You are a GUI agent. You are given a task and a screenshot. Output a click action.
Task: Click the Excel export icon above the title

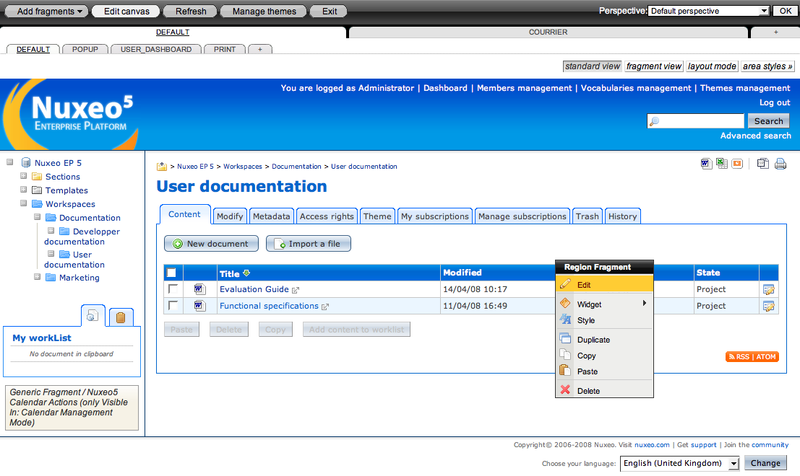pyautogui.click(x=722, y=164)
